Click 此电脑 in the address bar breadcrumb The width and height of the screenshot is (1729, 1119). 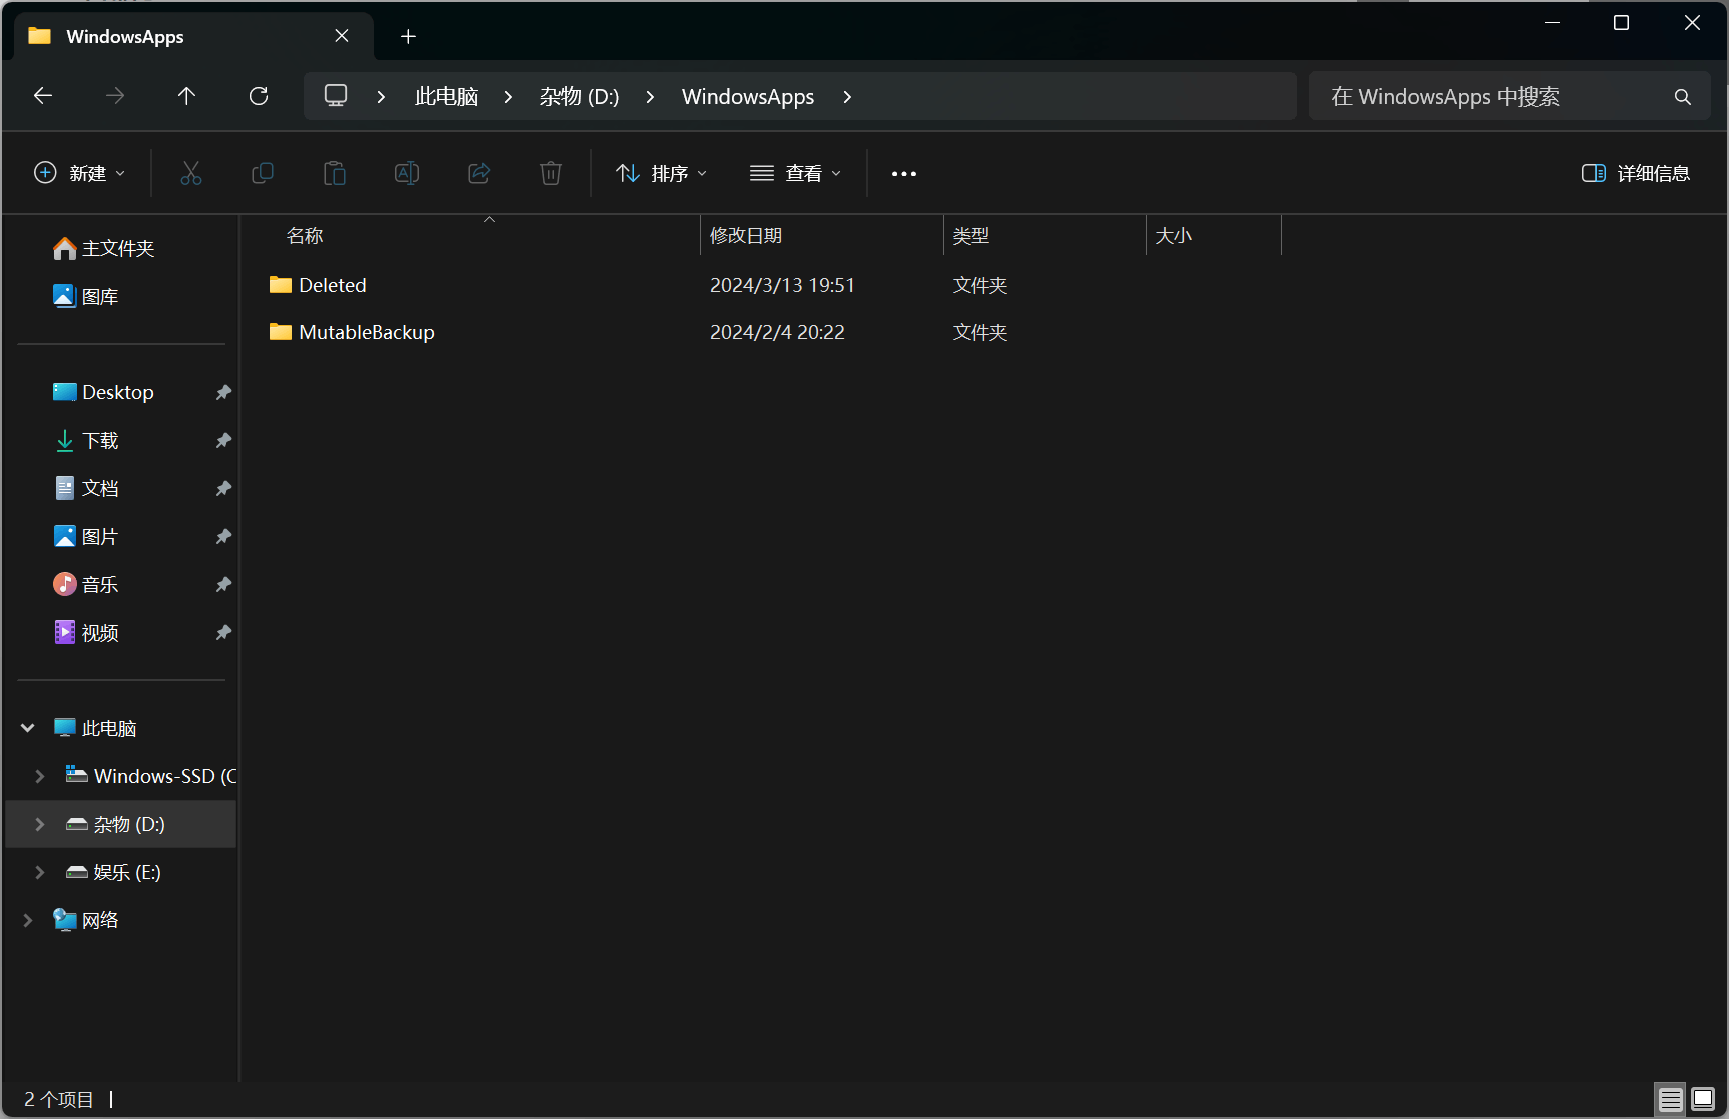click(x=446, y=97)
